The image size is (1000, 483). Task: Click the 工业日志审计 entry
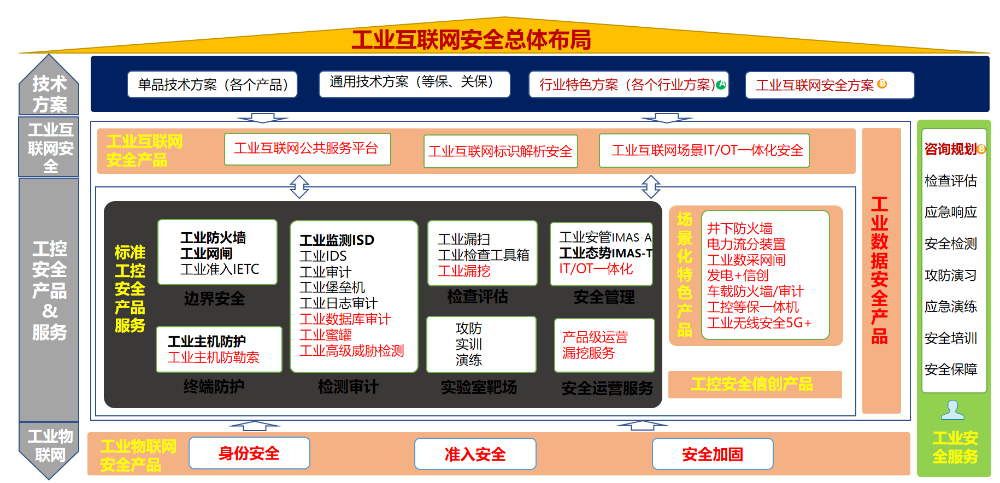[339, 303]
